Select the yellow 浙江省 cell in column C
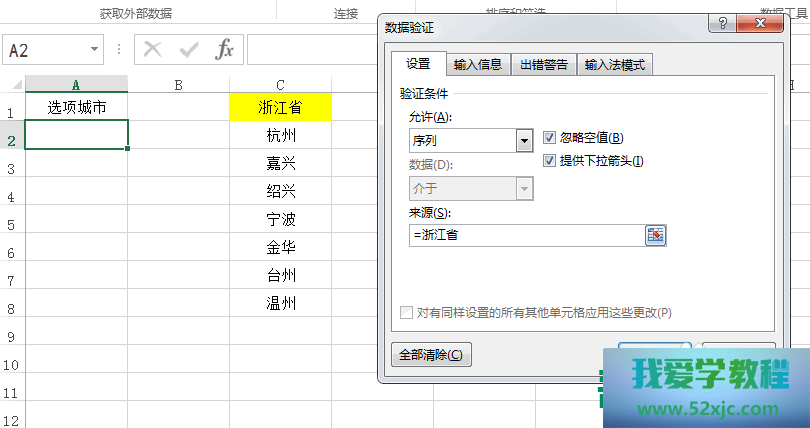This screenshot has height=428, width=810. pos(279,107)
